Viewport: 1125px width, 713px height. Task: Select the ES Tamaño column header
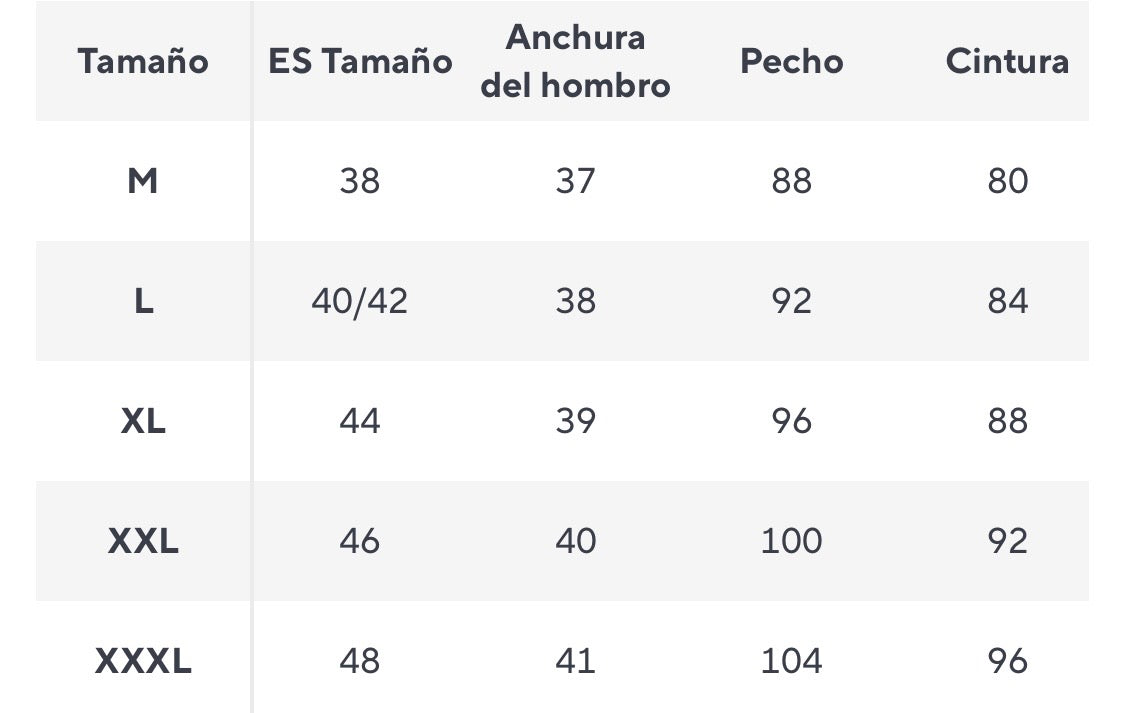[359, 62]
